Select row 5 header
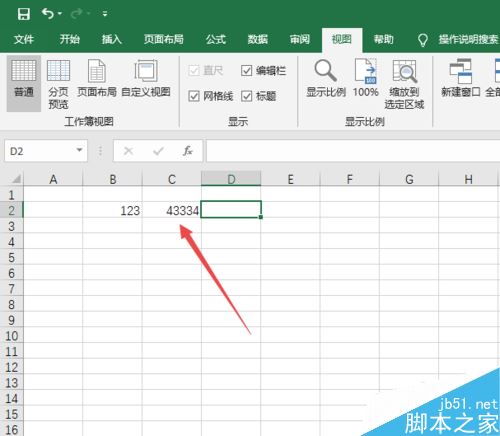 point(11,257)
